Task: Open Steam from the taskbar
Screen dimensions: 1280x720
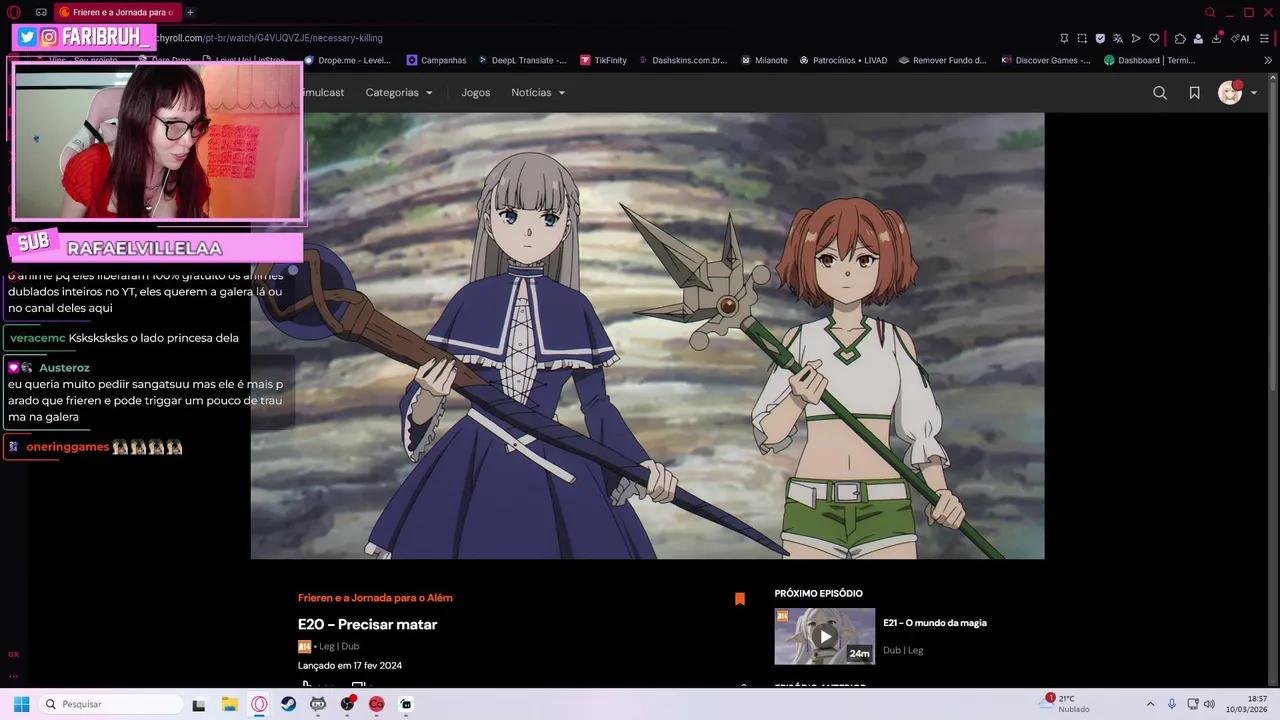Action: coord(288,704)
